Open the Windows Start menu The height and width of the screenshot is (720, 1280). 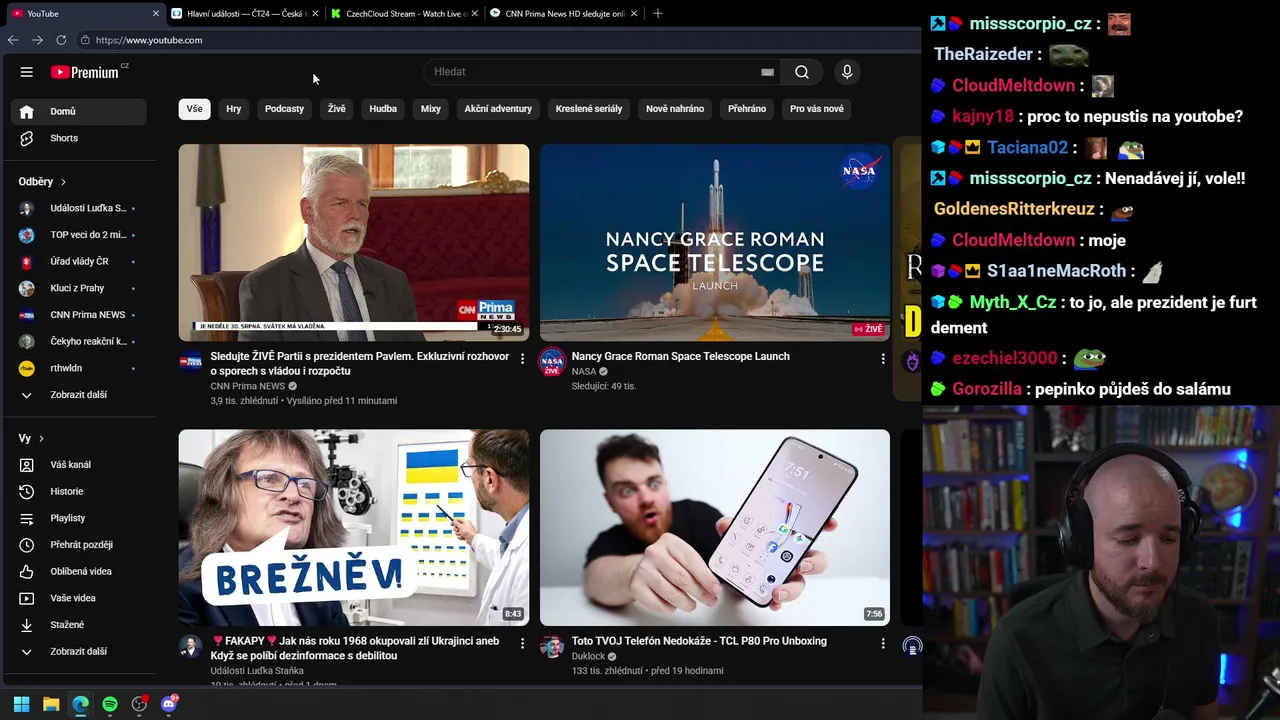[x=21, y=704]
